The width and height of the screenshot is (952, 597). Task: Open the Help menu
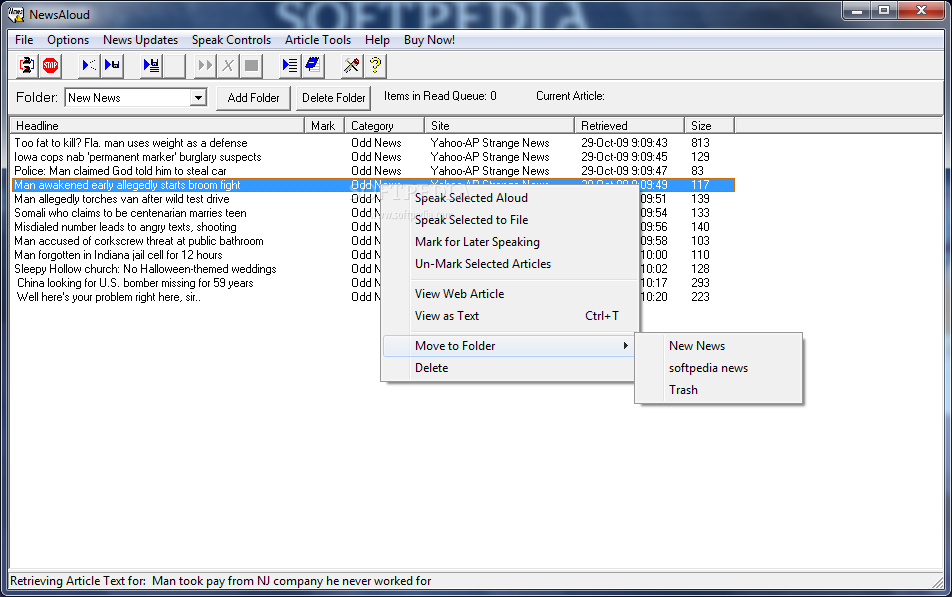point(377,40)
